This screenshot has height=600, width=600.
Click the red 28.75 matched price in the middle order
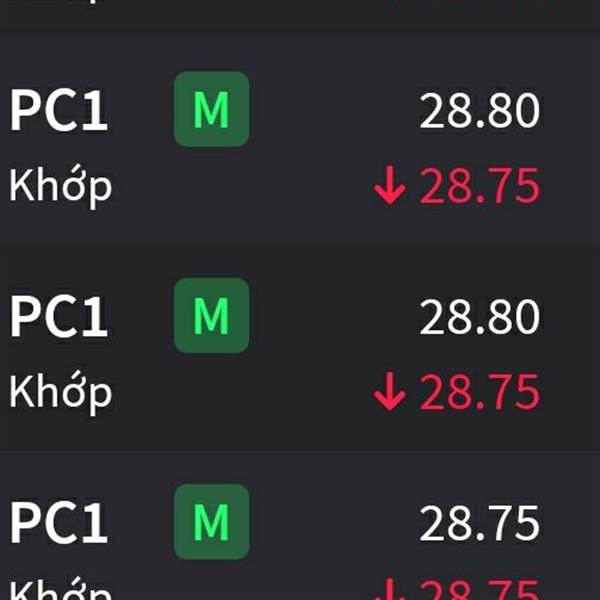479,392
